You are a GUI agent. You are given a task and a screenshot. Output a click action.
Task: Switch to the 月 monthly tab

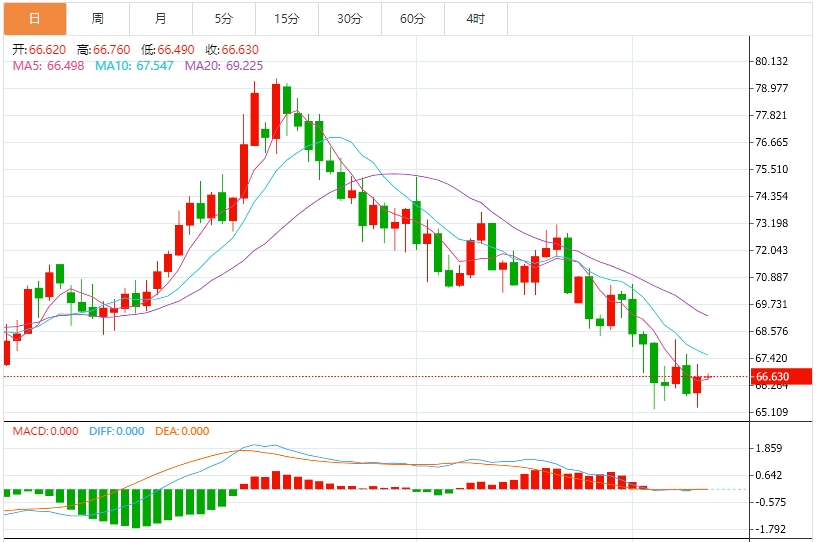click(161, 19)
